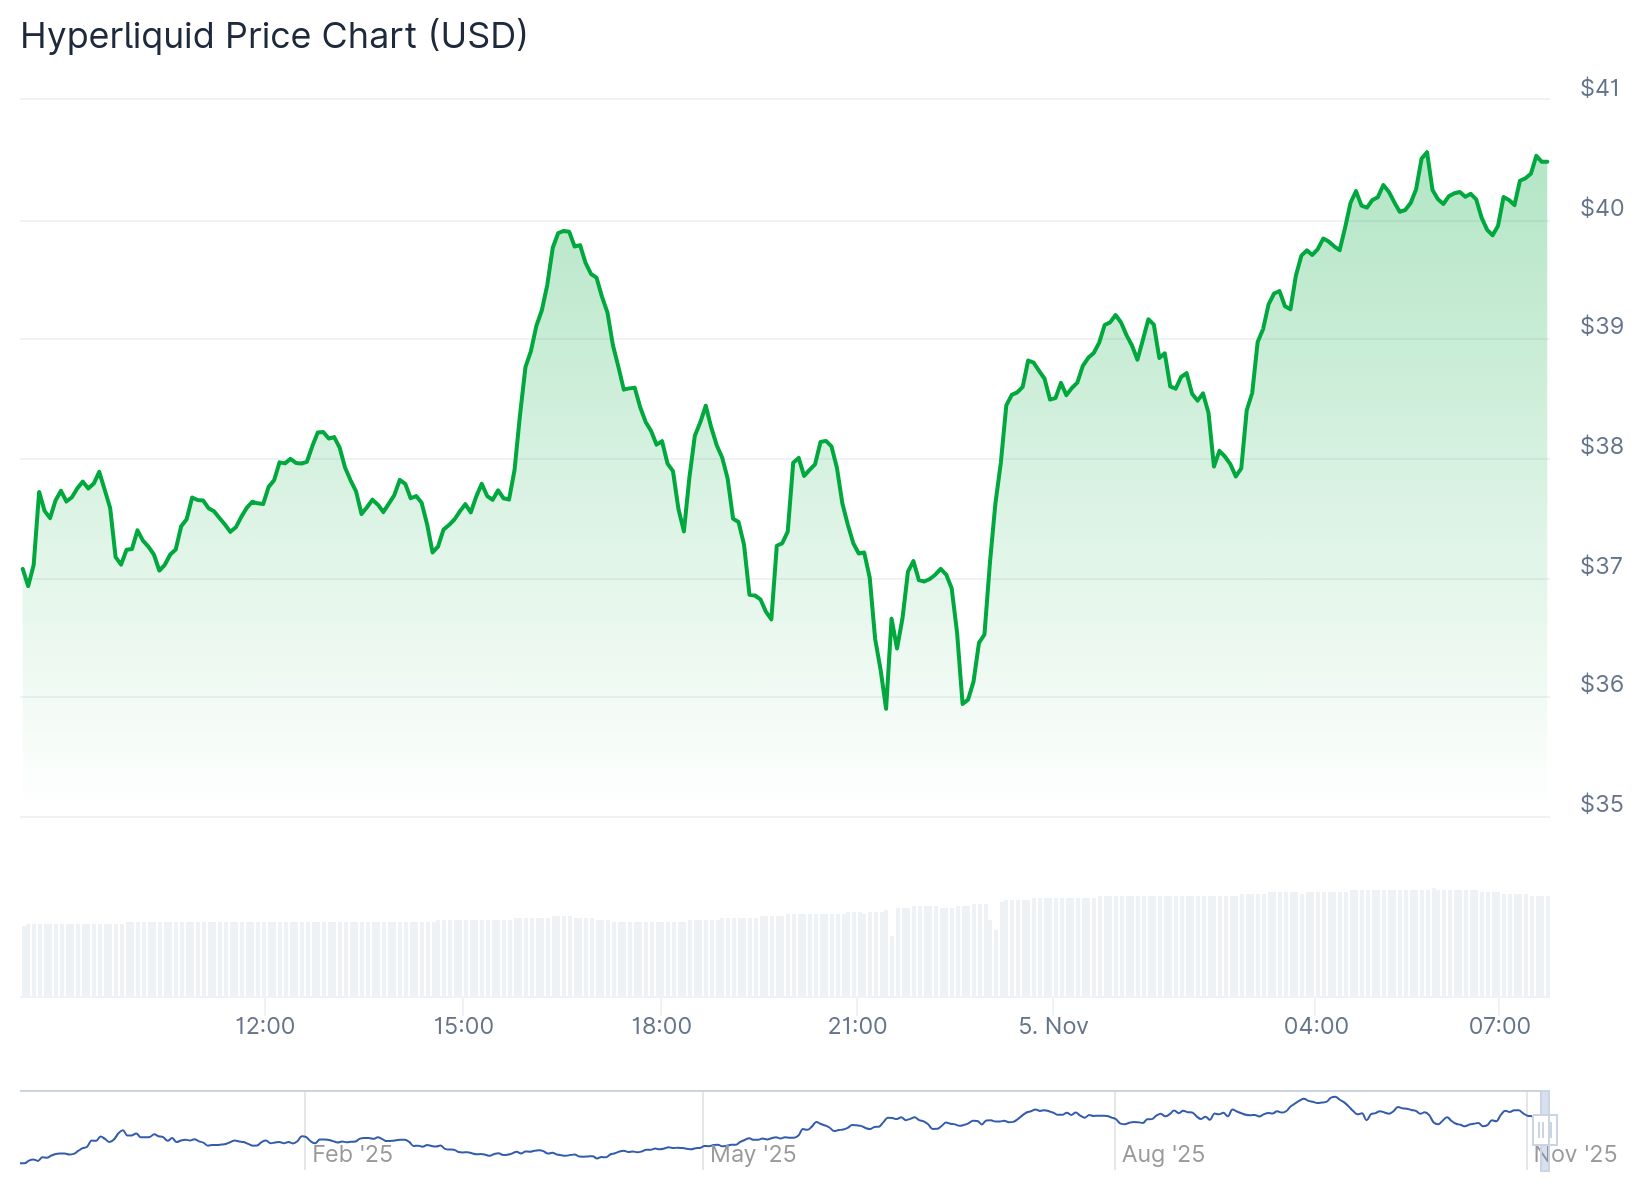The height and width of the screenshot is (1200, 1644).
Task: Click May '25 in the navigator timeline
Action: coord(753,1155)
